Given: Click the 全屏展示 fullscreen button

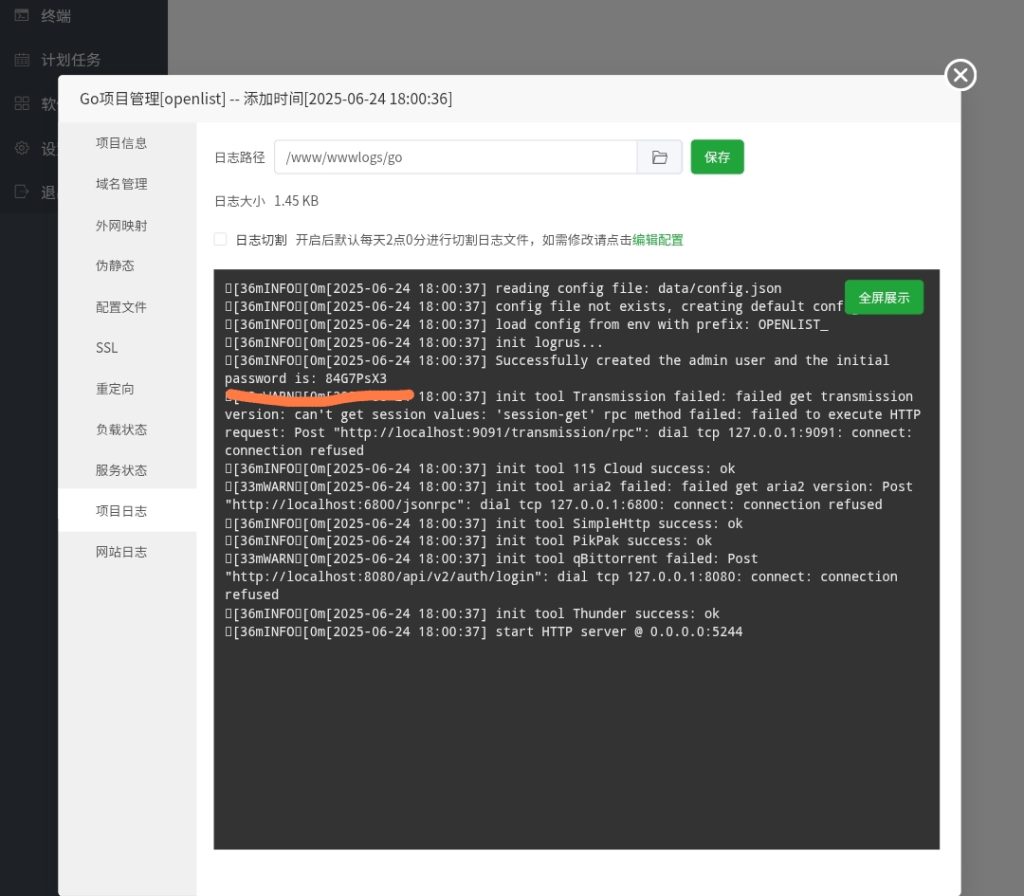Looking at the screenshot, I should point(883,297).
